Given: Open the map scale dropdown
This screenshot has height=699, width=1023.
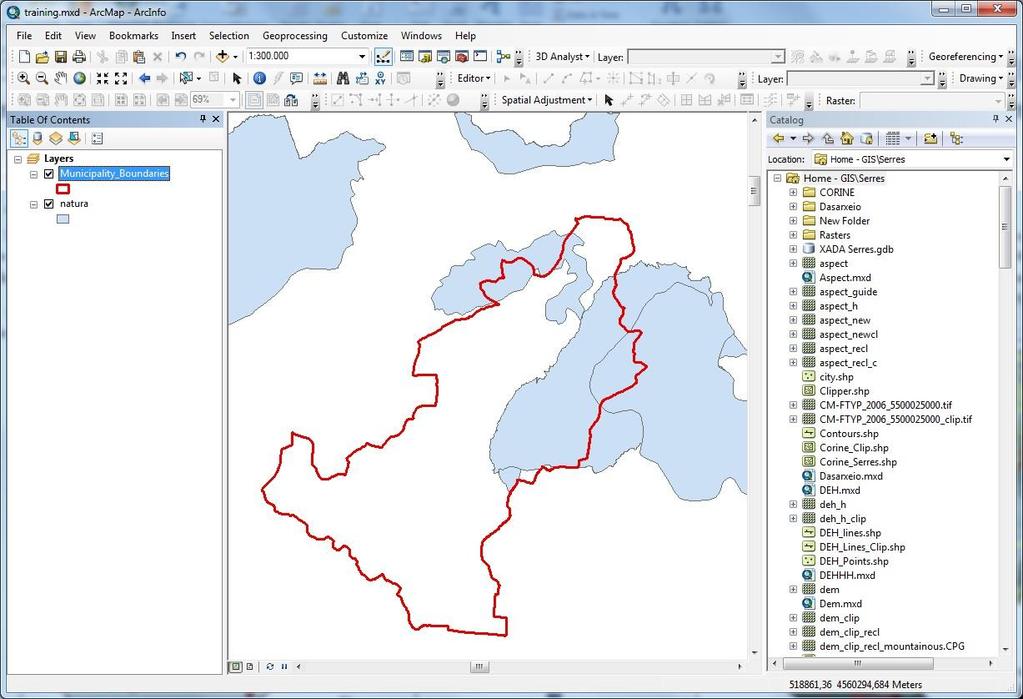Looking at the screenshot, I should click(362, 57).
